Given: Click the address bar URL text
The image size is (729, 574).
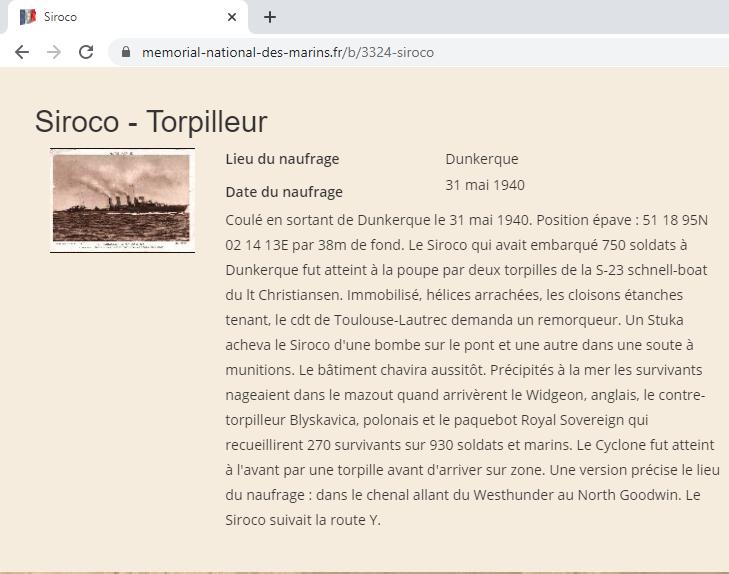Looking at the screenshot, I should click(288, 53).
